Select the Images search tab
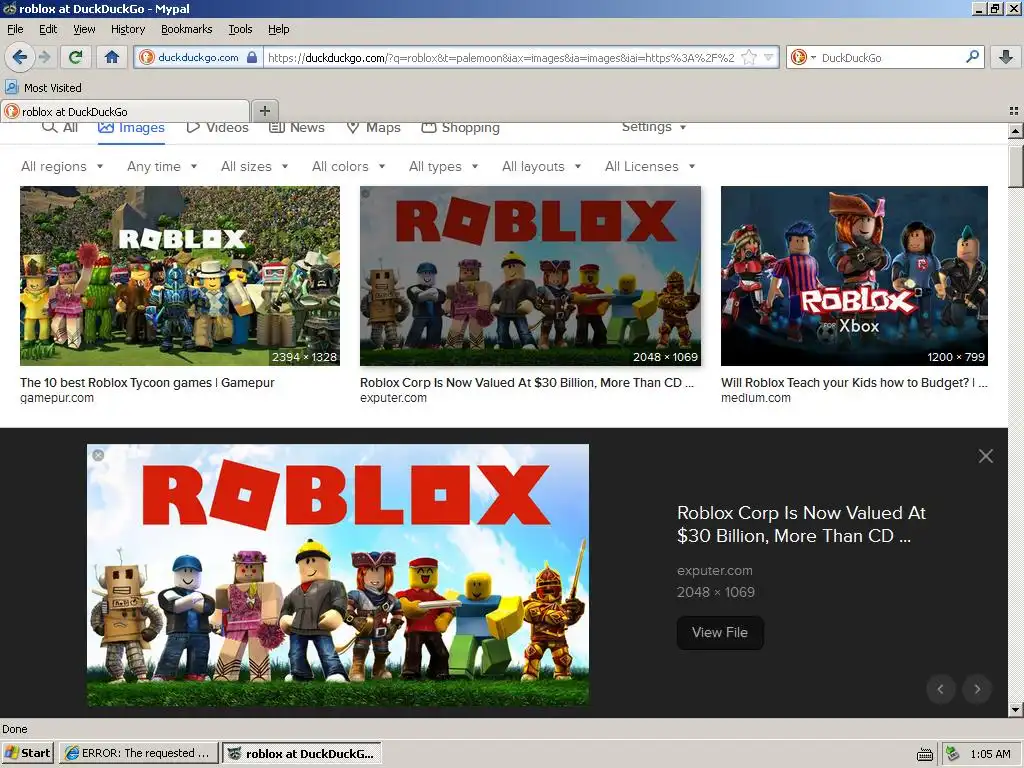 (131, 127)
